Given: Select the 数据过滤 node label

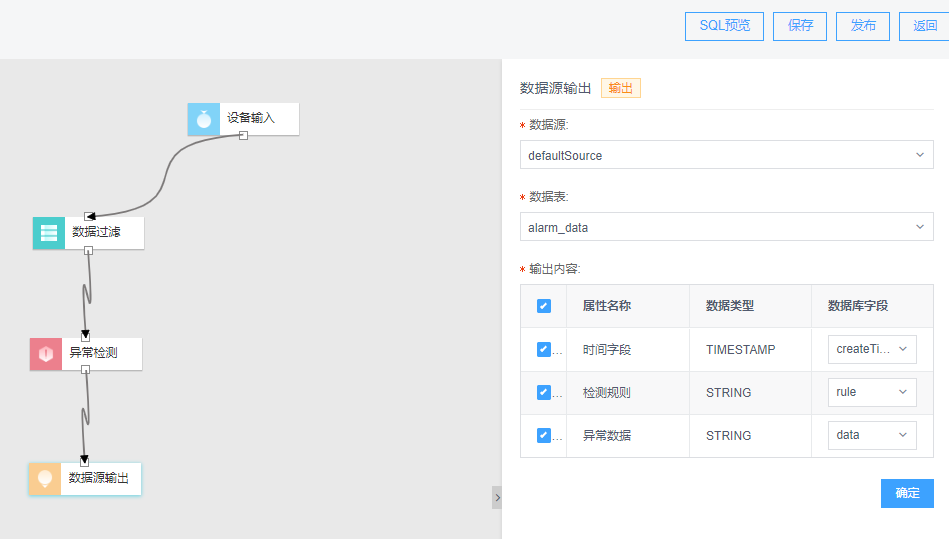Looking at the screenshot, I should (x=96, y=232).
